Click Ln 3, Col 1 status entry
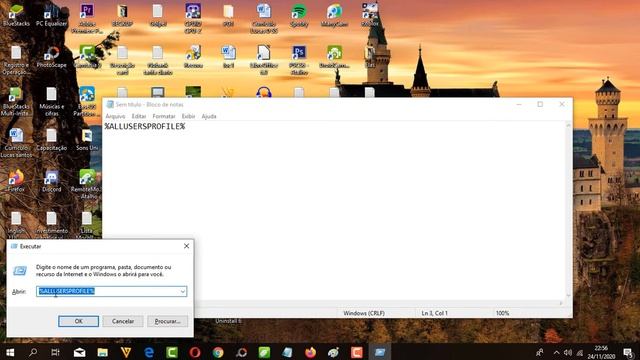Viewport: 640px width, 360px height. point(434,313)
